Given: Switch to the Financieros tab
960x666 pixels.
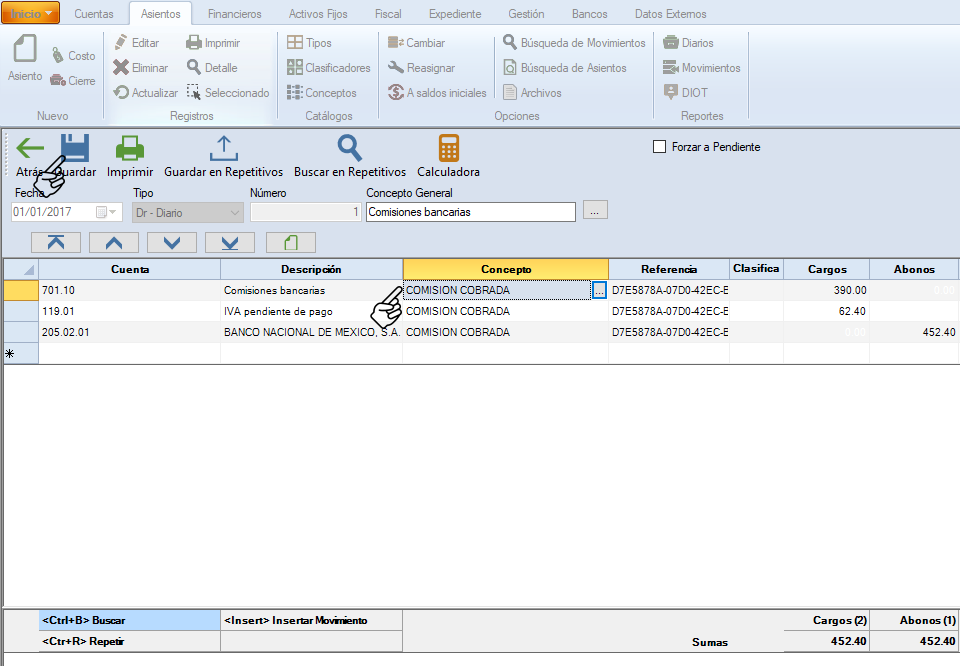Looking at the screenshot, I should pyautogui.click(x=234, y=14).
